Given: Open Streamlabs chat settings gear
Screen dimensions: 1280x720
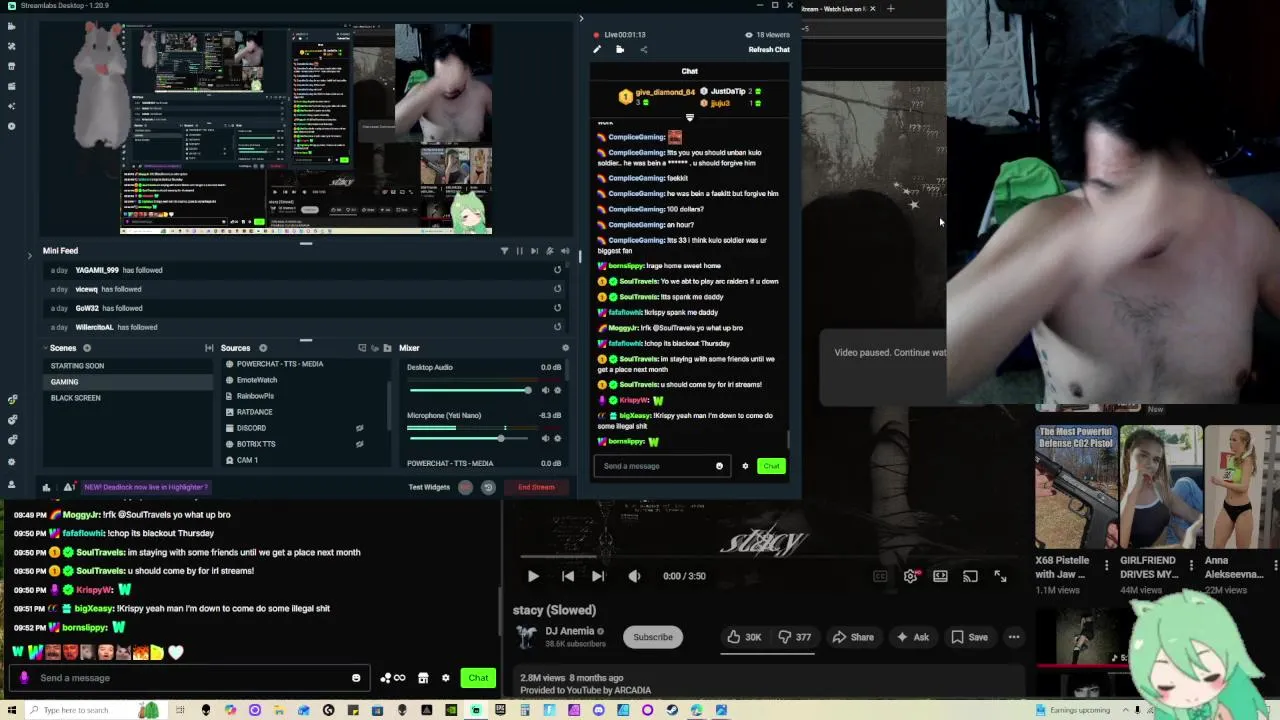Looking at the screenshot, I should click(745, 466).
